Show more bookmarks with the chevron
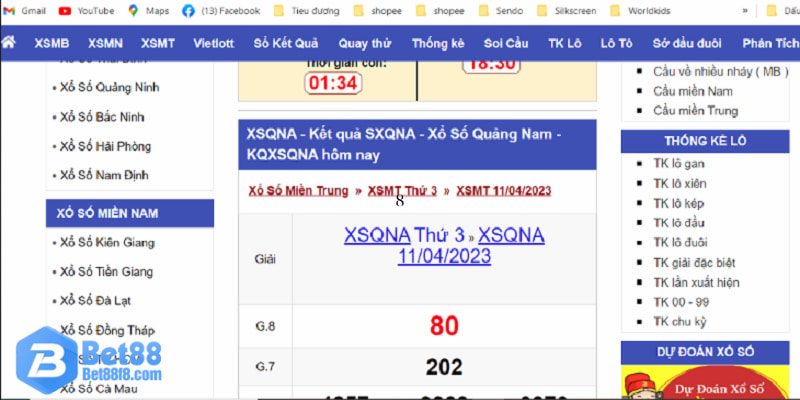This screenshot has height=400, width=800. [745, 11]
